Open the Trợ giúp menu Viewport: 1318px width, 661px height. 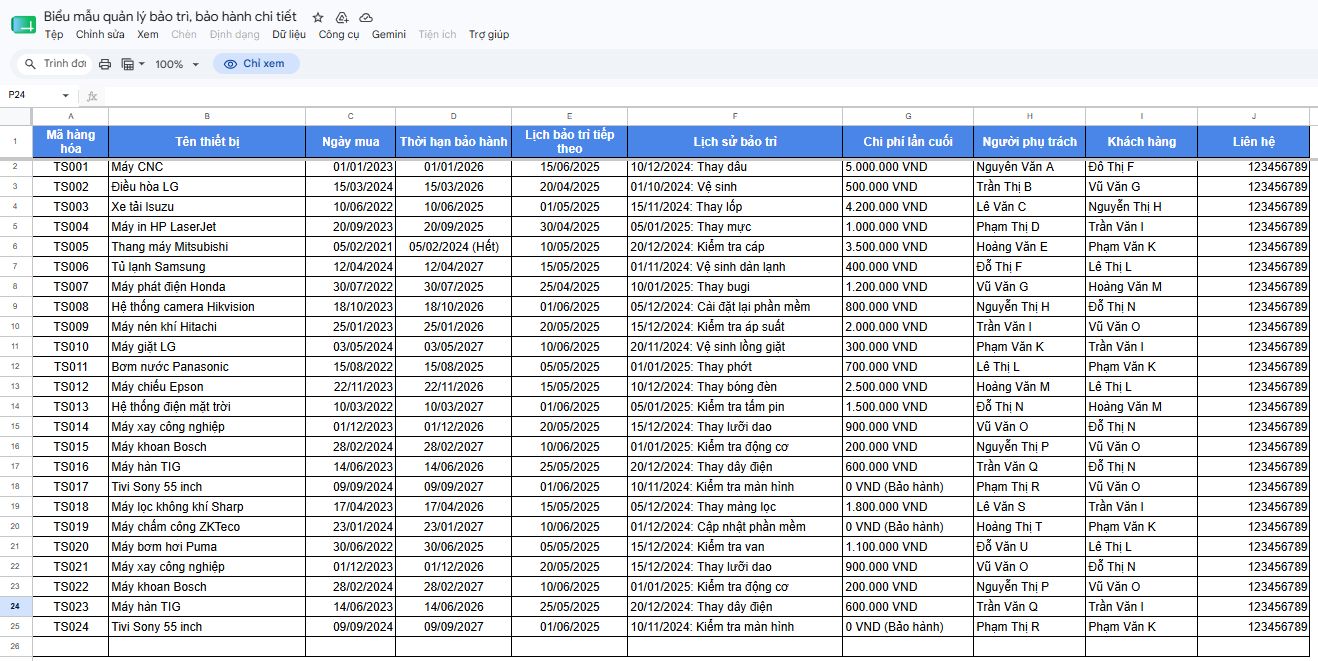(489, 34)
